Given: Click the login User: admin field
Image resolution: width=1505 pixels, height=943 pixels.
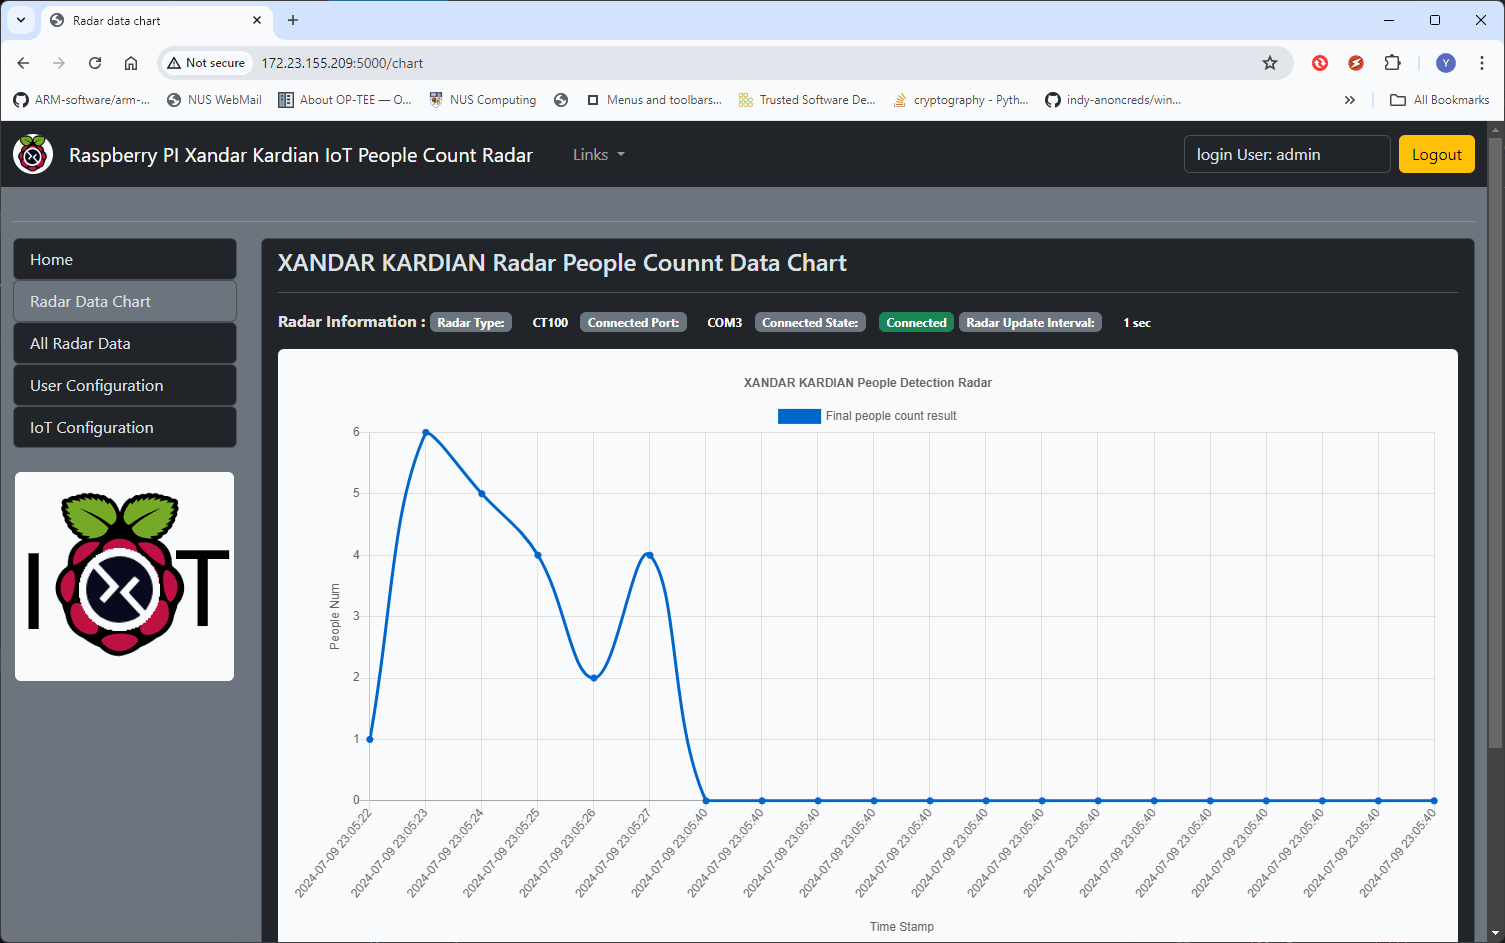Looking at the screenshot, I should pos(1287,154).
